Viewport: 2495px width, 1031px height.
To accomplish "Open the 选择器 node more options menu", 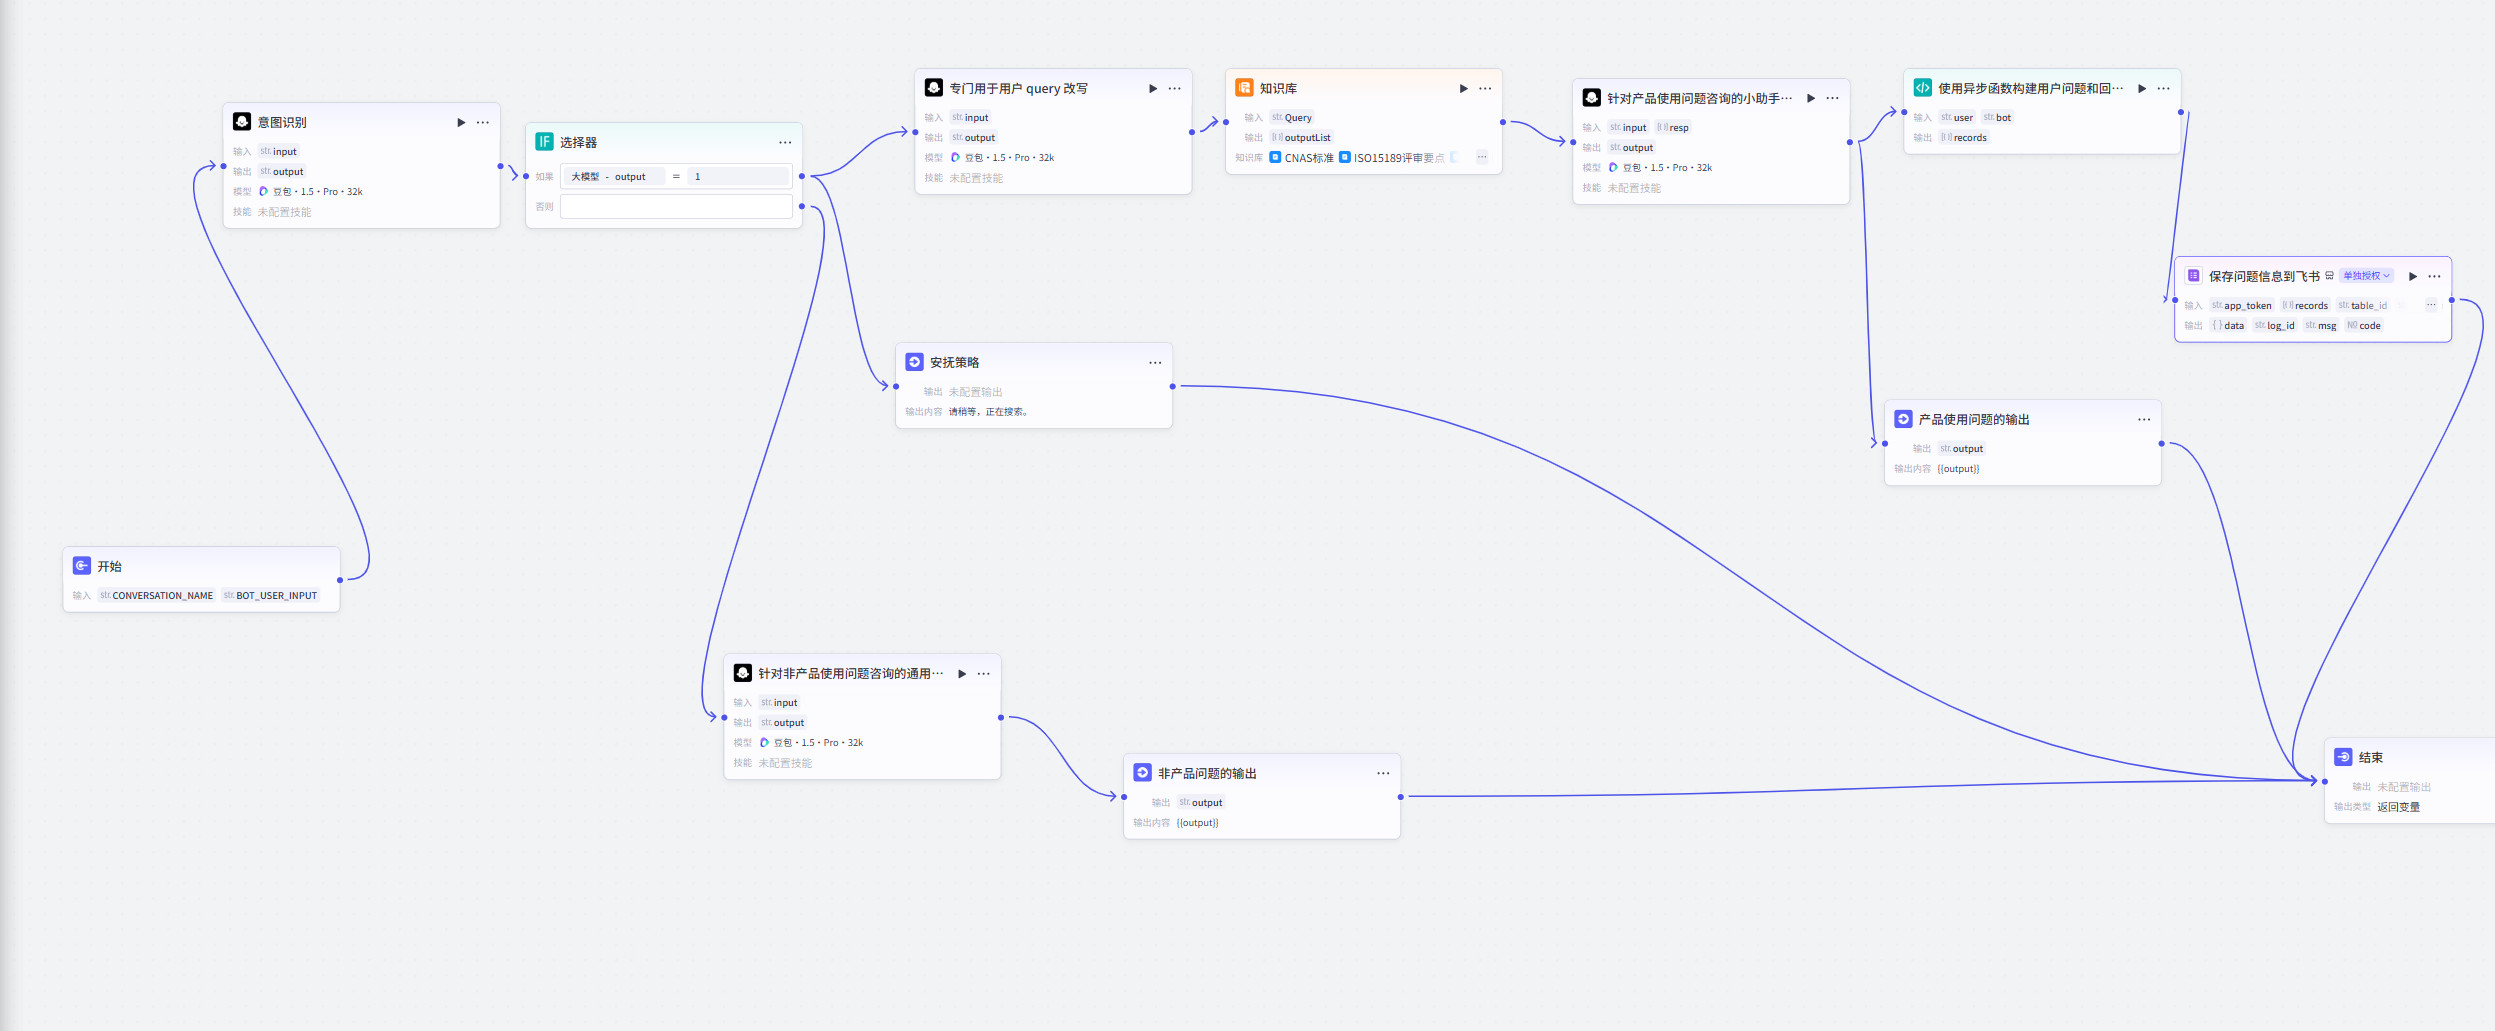I will (x=785, y=143).
